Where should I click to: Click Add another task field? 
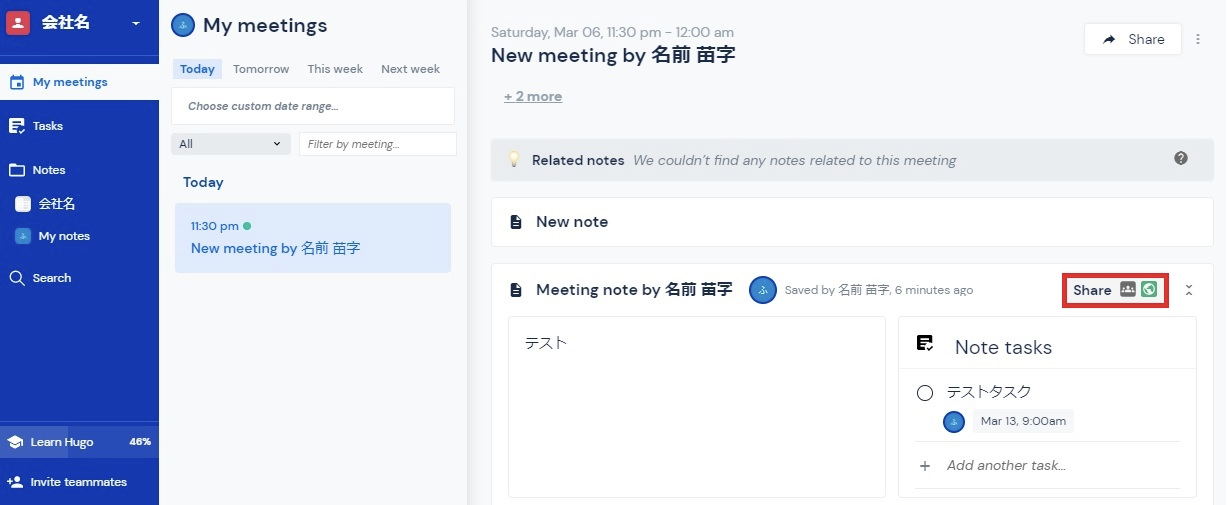pos(1006,465)
